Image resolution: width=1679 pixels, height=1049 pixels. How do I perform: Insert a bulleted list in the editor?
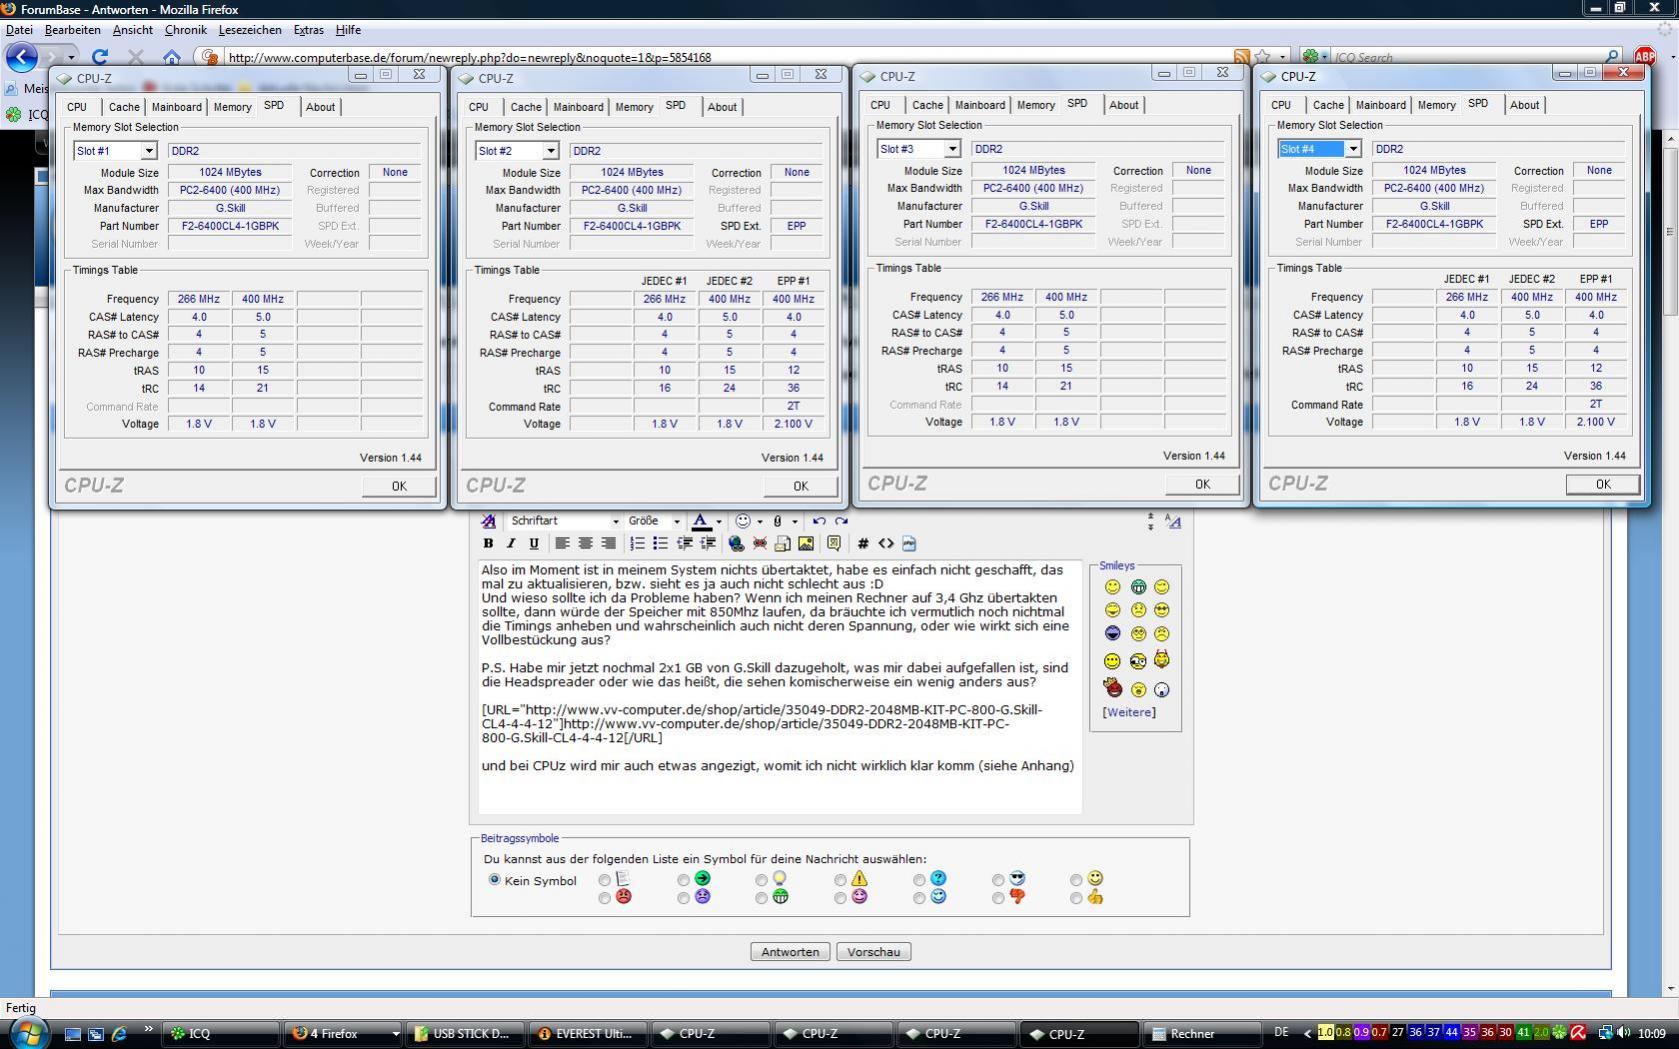pos(660,544)
